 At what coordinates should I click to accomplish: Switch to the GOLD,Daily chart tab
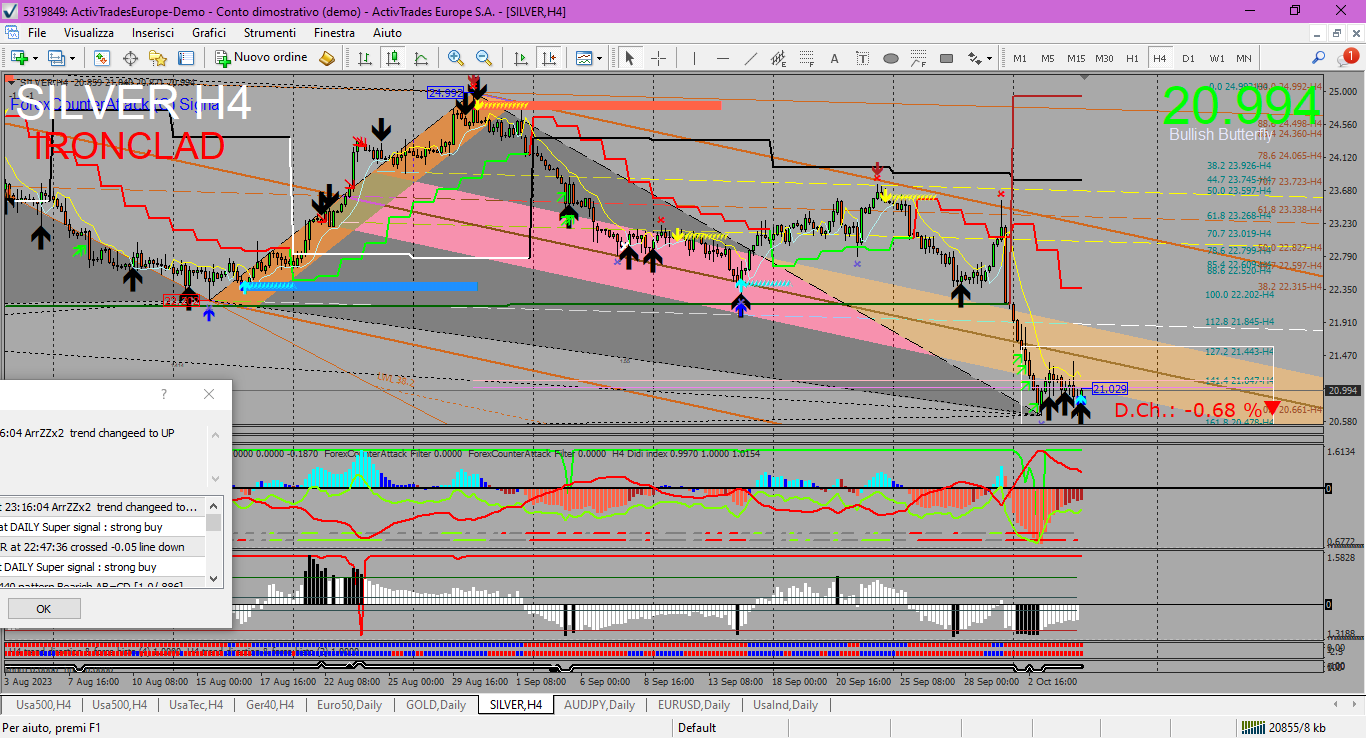click(436, 705)
